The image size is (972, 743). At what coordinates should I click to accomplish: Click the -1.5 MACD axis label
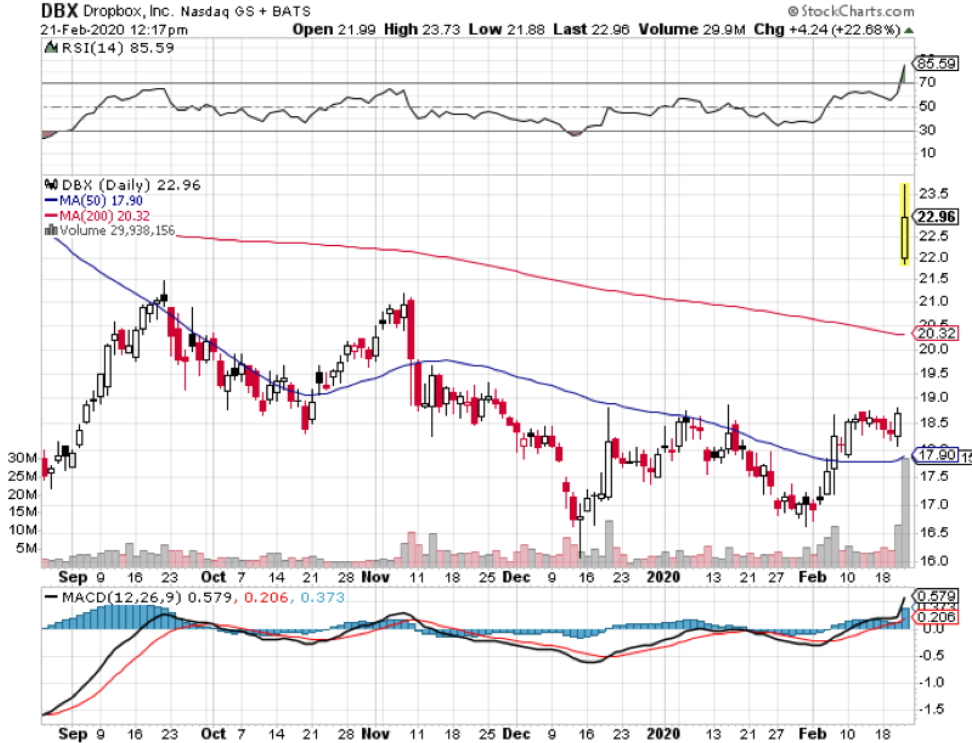coord(932,709)
